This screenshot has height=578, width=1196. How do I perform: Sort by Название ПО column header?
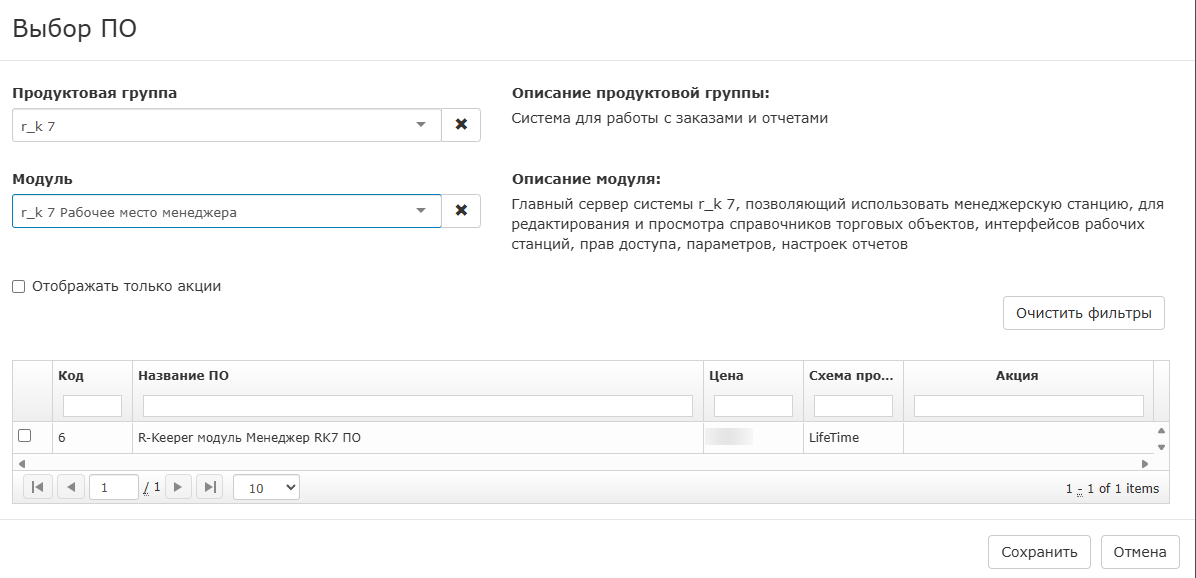tap(183, 376)
